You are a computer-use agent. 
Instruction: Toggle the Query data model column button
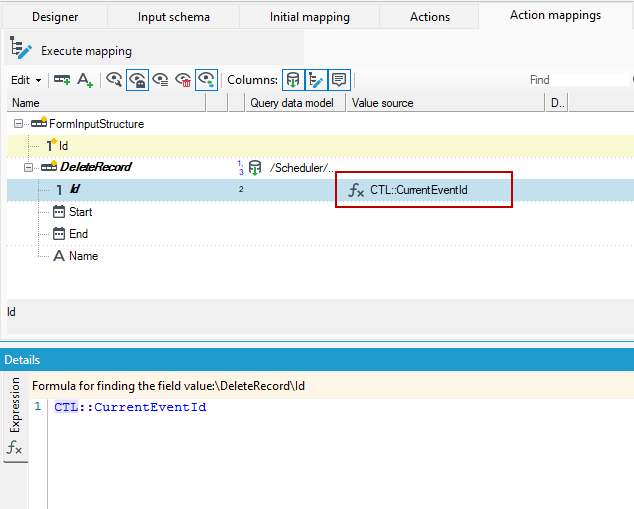click(x=293, y=80)
